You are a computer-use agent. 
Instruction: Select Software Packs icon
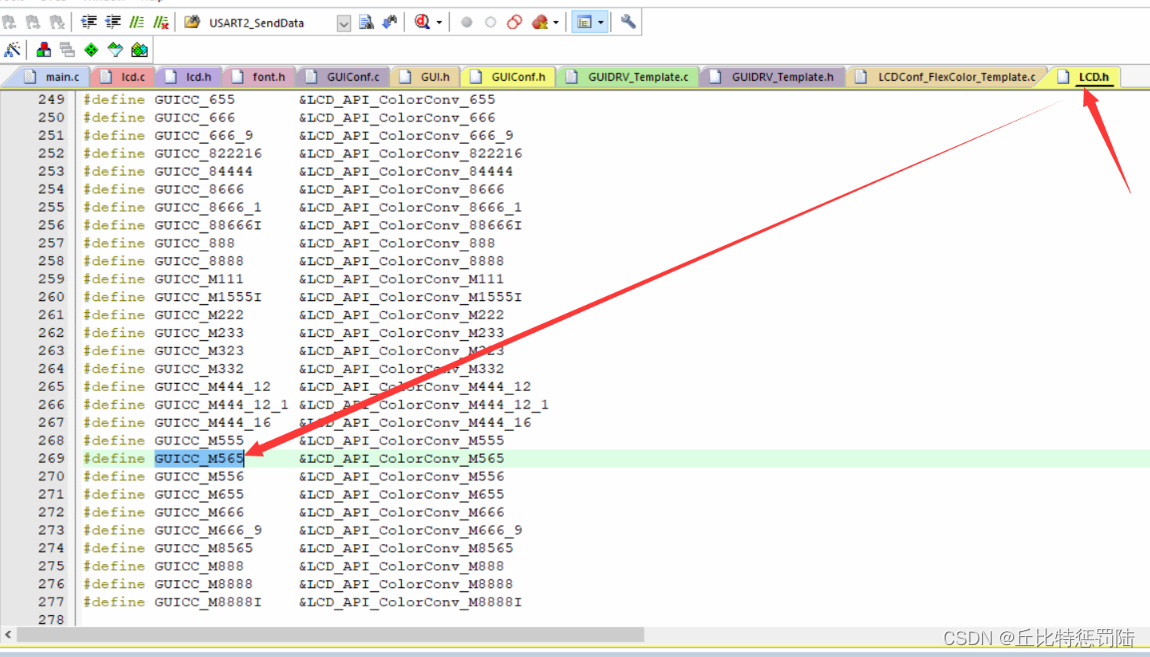coord(115,50)
